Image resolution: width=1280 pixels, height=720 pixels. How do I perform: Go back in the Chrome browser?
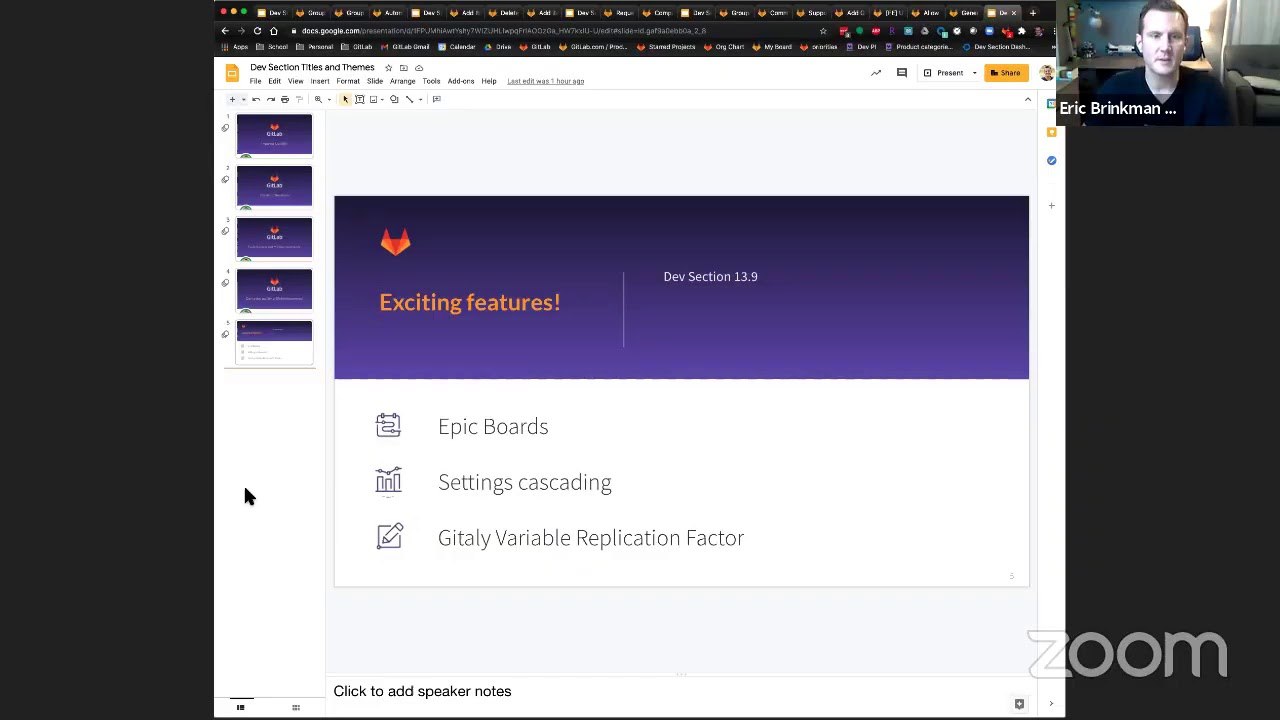tap(225, 31)
